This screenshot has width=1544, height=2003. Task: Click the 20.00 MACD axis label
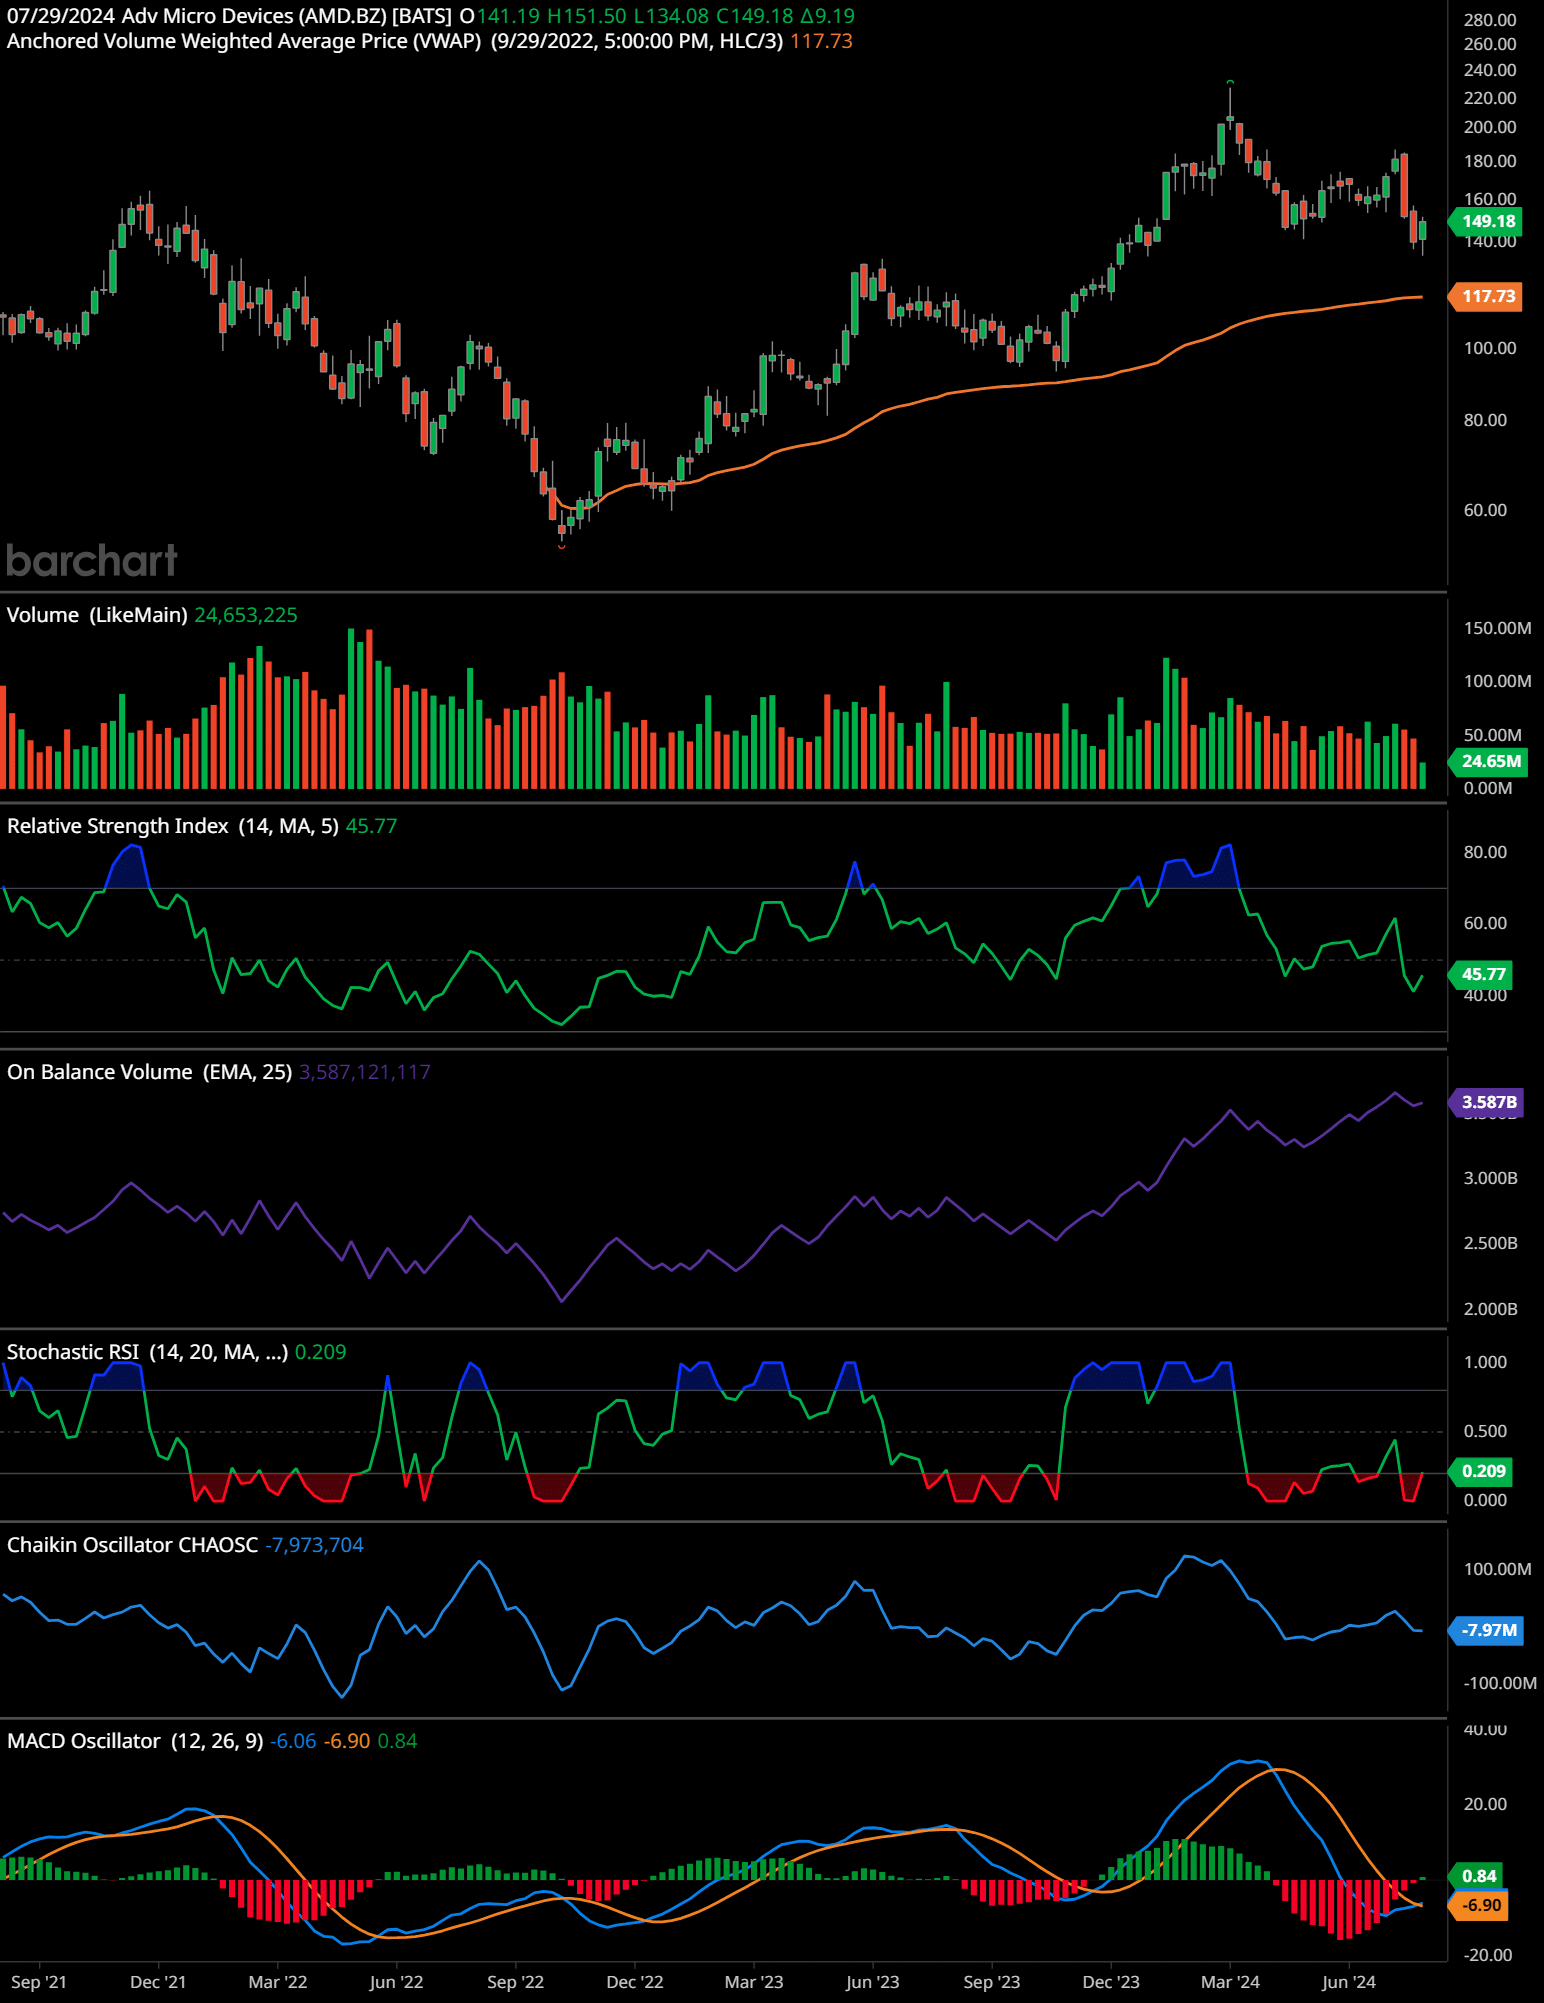(1485, 1804)
